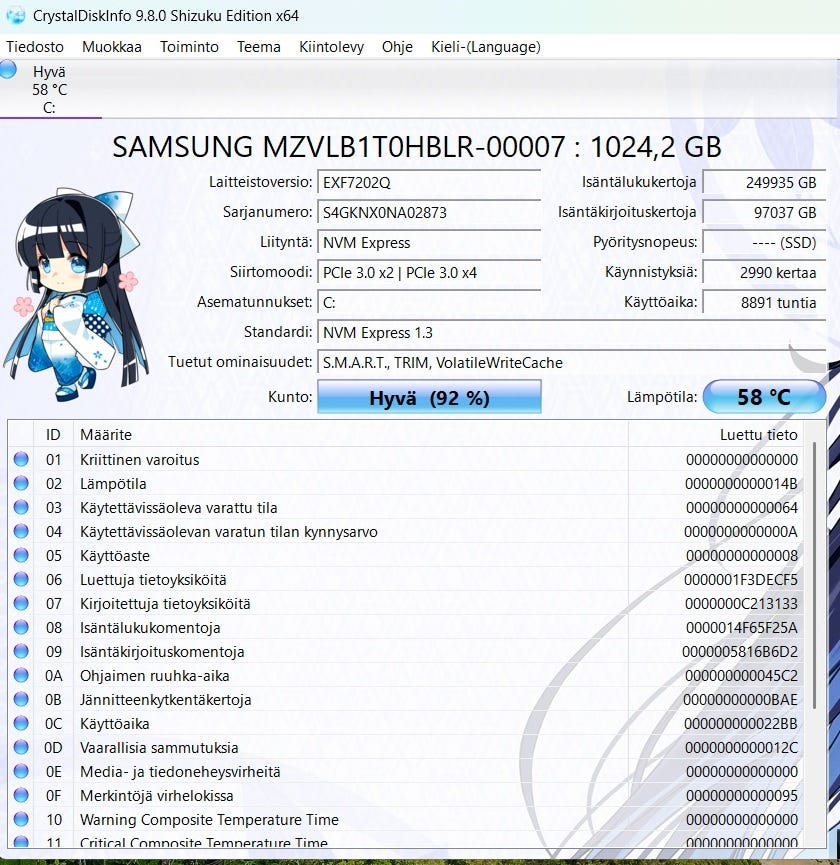Viewport: 840px width, 865px height.
Task: Select the Luettuja tietoyksiköitä attribute text
Action: pyautogui.click(x=153, y=580)
